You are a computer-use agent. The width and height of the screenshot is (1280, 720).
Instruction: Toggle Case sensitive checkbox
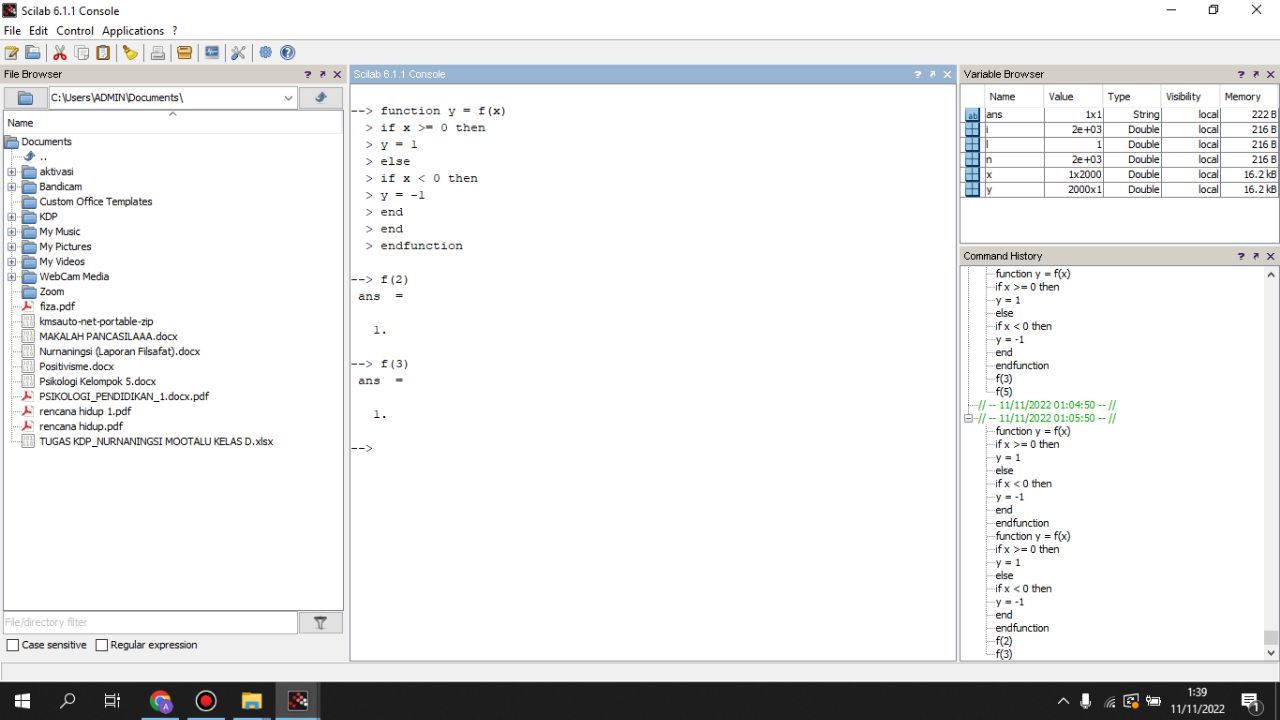[13, 645]
